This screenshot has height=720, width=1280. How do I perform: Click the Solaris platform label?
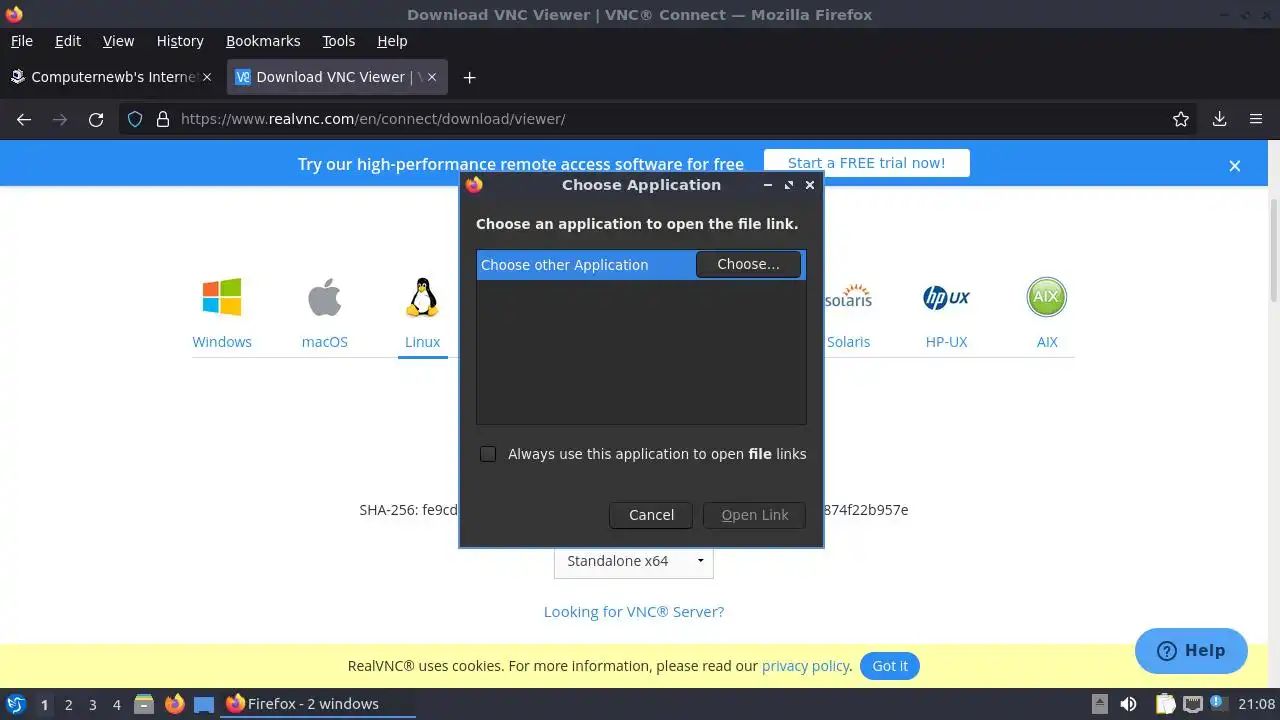(849, 342)
